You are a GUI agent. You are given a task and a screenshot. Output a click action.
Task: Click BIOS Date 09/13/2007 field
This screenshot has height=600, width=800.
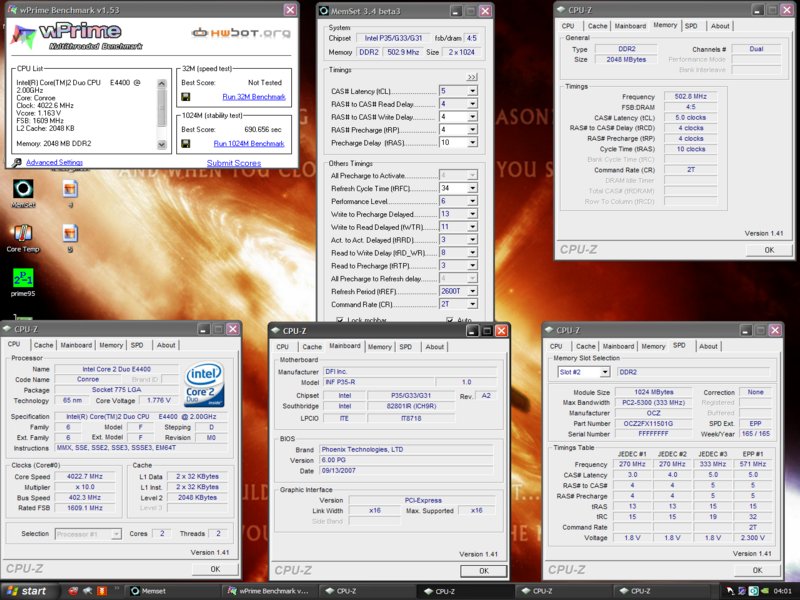point(406,470)
